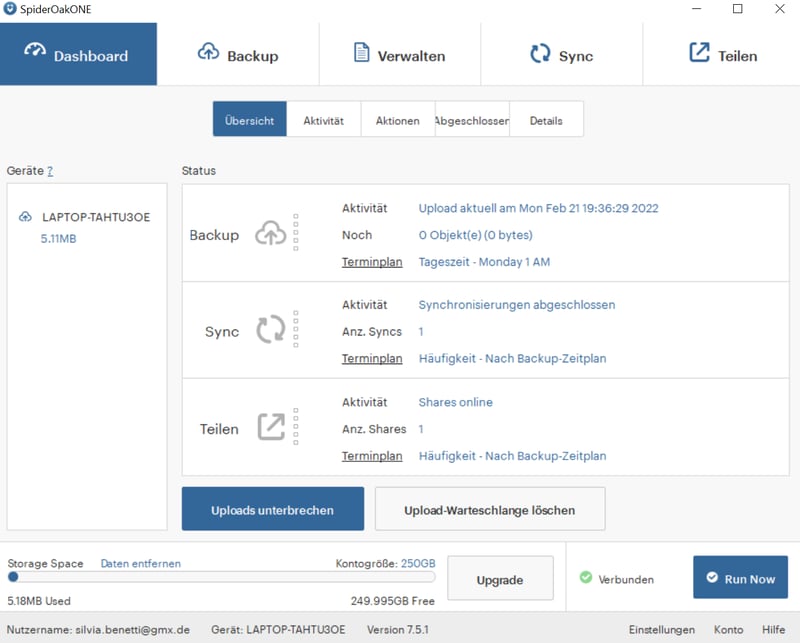Screen dimensions: 800x643
Task: Click the Storage Space usage bar
Action: click(221, 577)
